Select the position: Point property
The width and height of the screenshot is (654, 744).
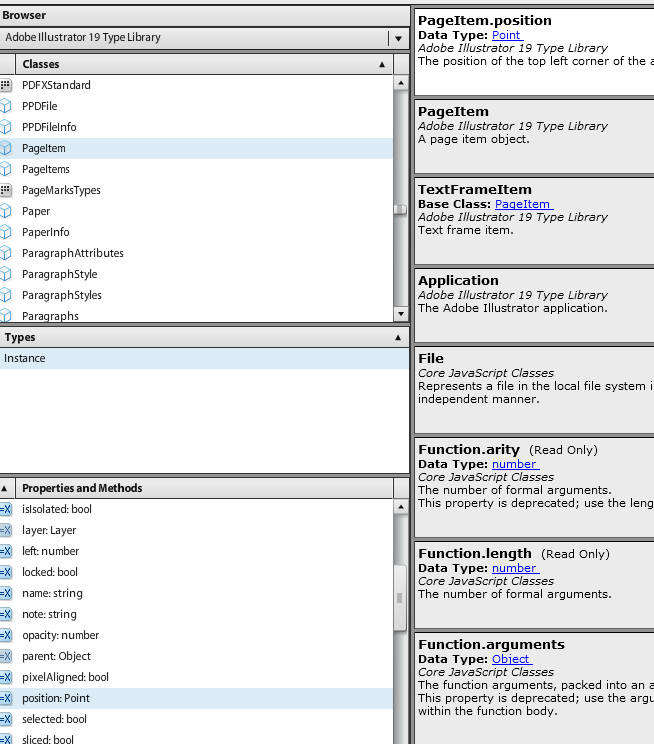pos(196,698)
